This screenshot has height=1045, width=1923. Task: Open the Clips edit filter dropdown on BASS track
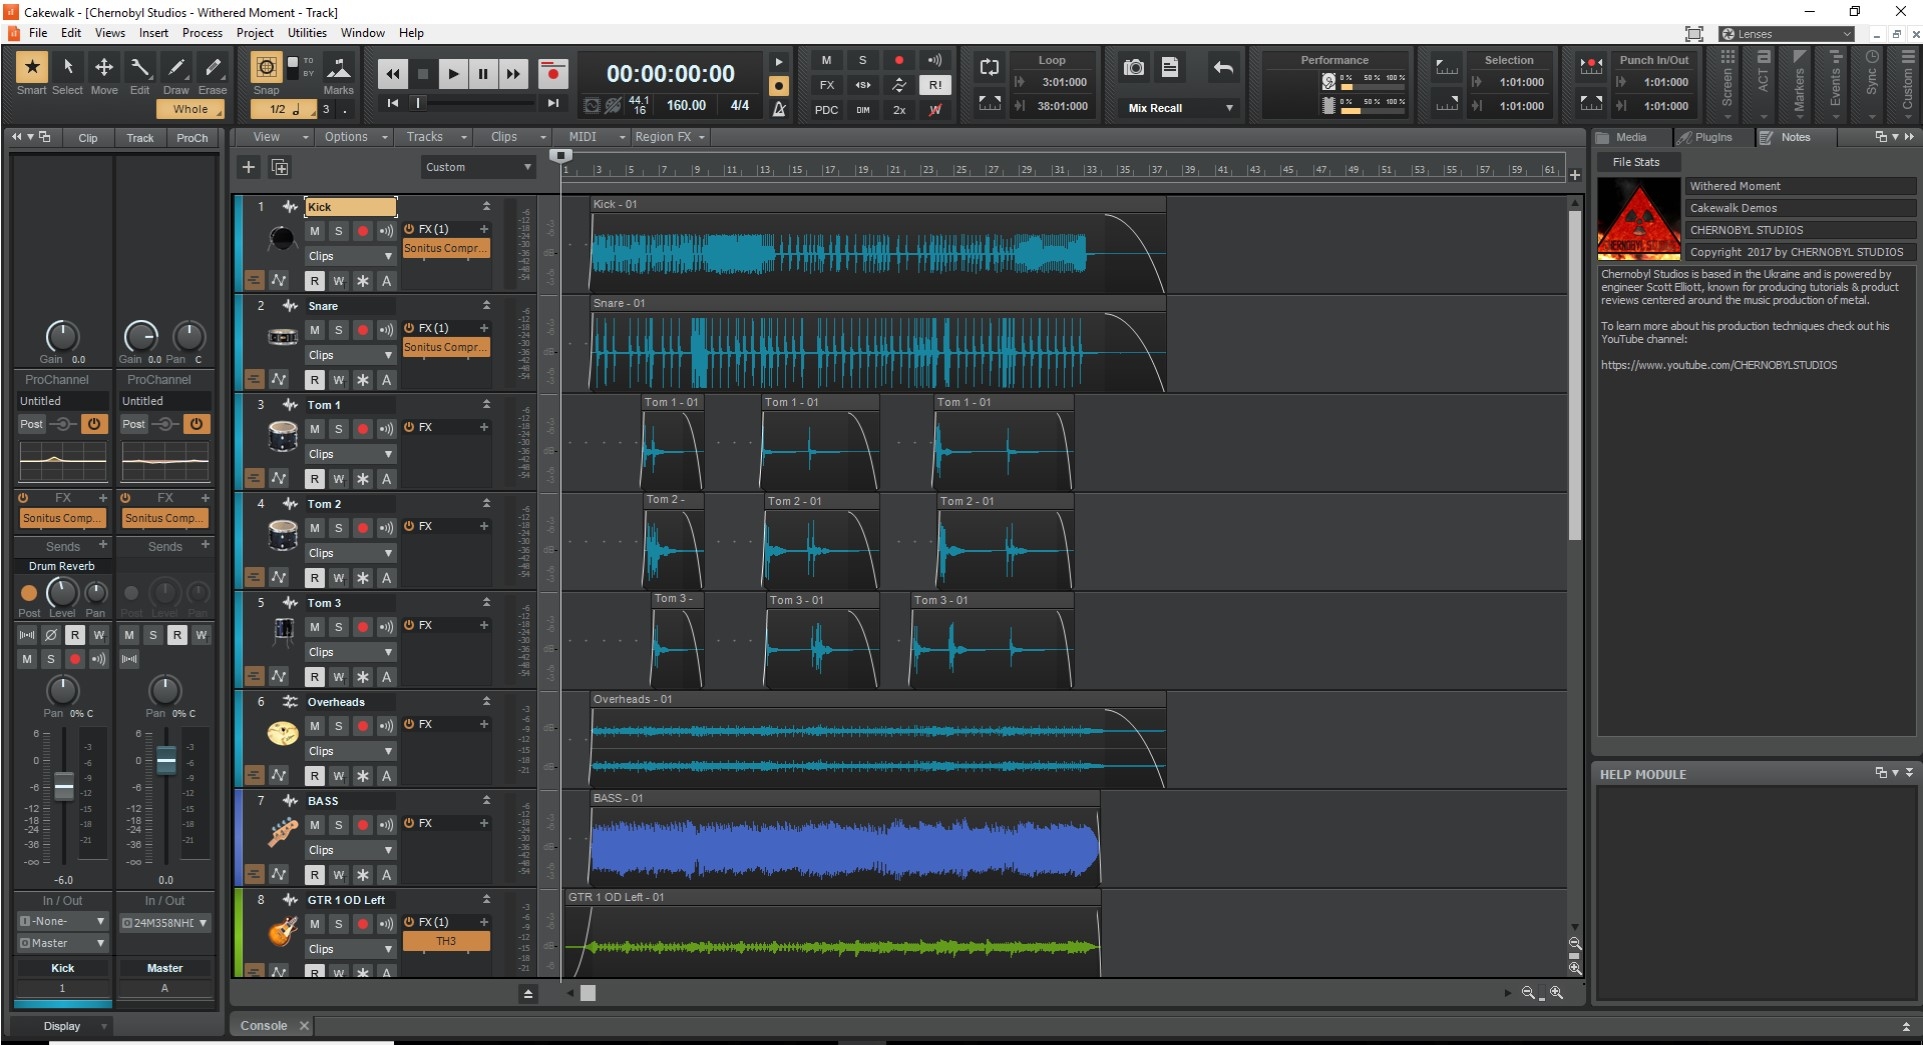(350, 850)
